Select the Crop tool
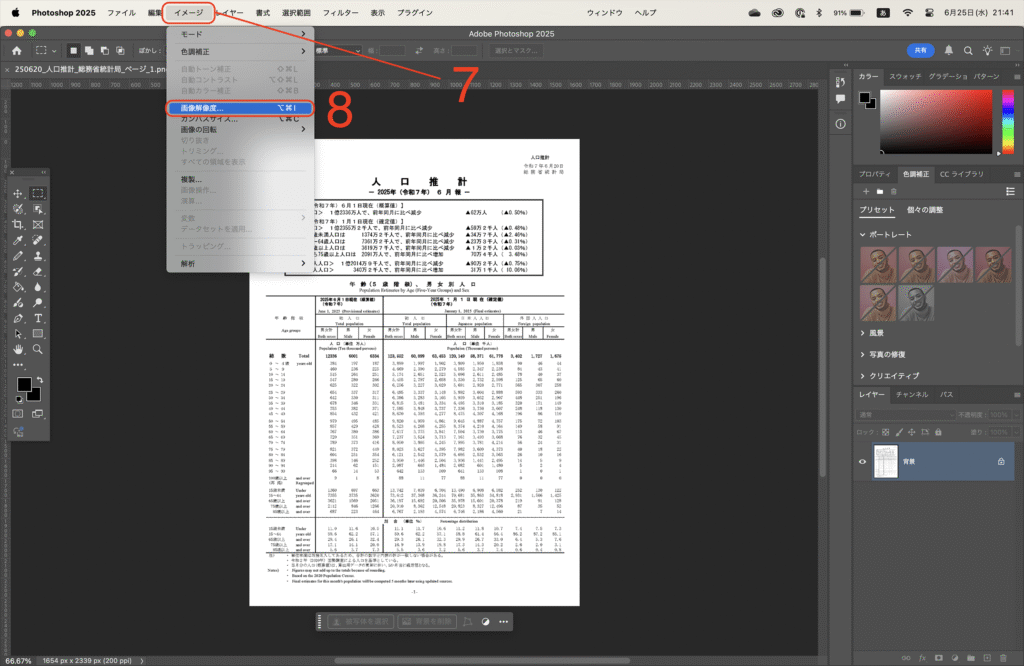This screenshot has width=1024, height=666. click(x=18, y=225)
